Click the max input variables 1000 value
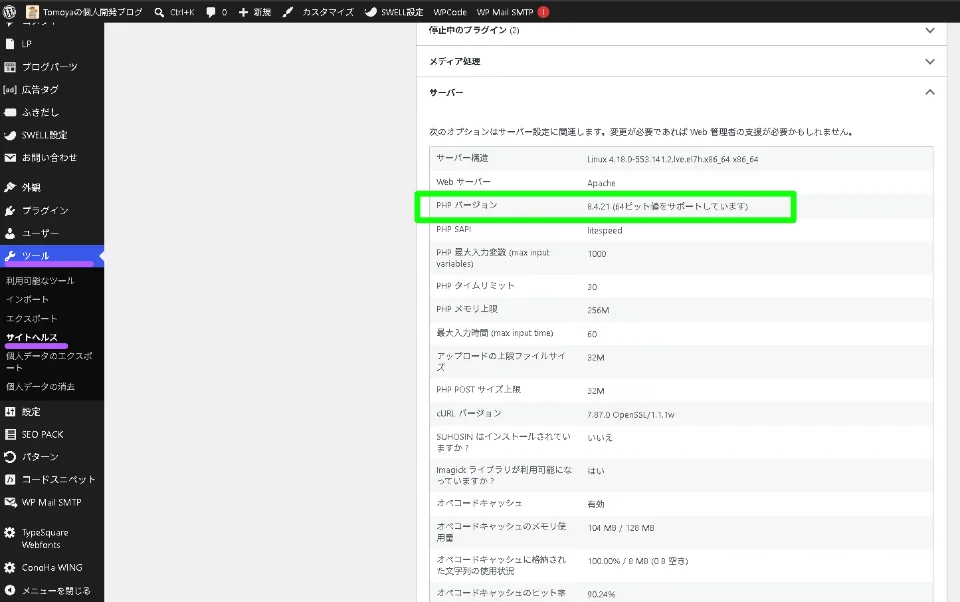Image resolution: width=960 pixels, height=602 pixels. point(597,254)
